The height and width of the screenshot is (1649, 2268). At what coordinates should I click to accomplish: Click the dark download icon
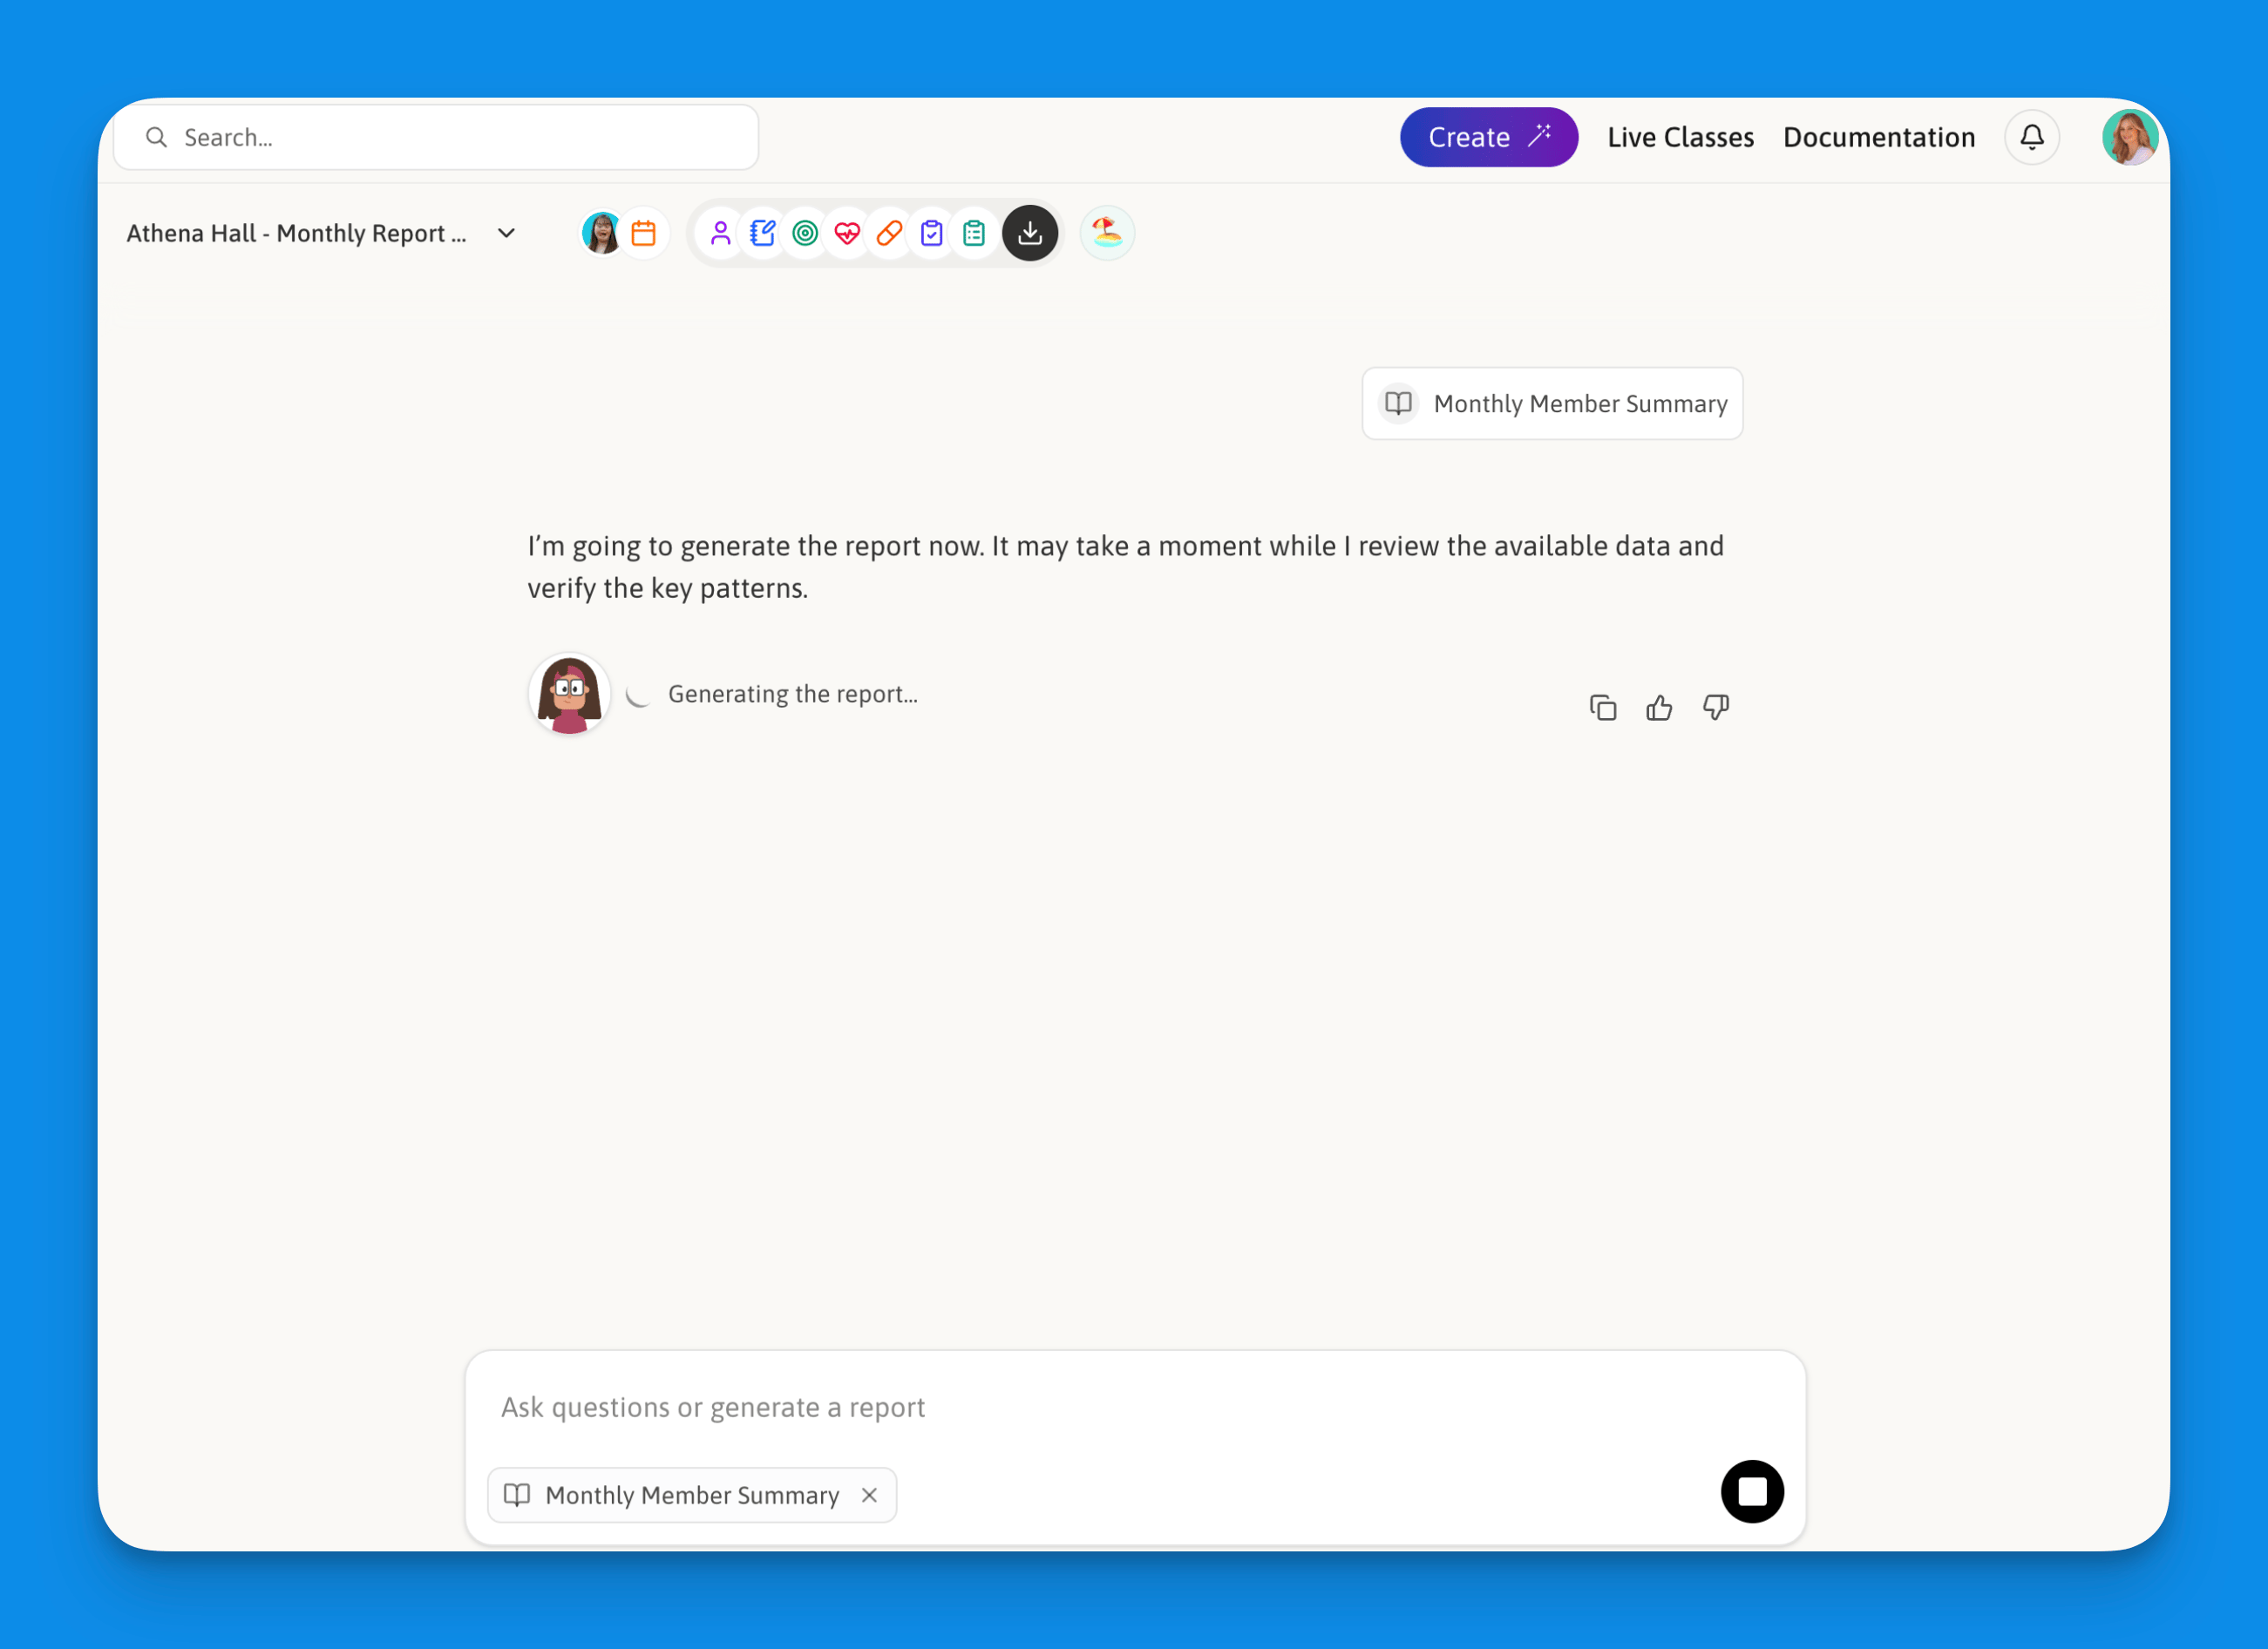(x=1030, y=233)
